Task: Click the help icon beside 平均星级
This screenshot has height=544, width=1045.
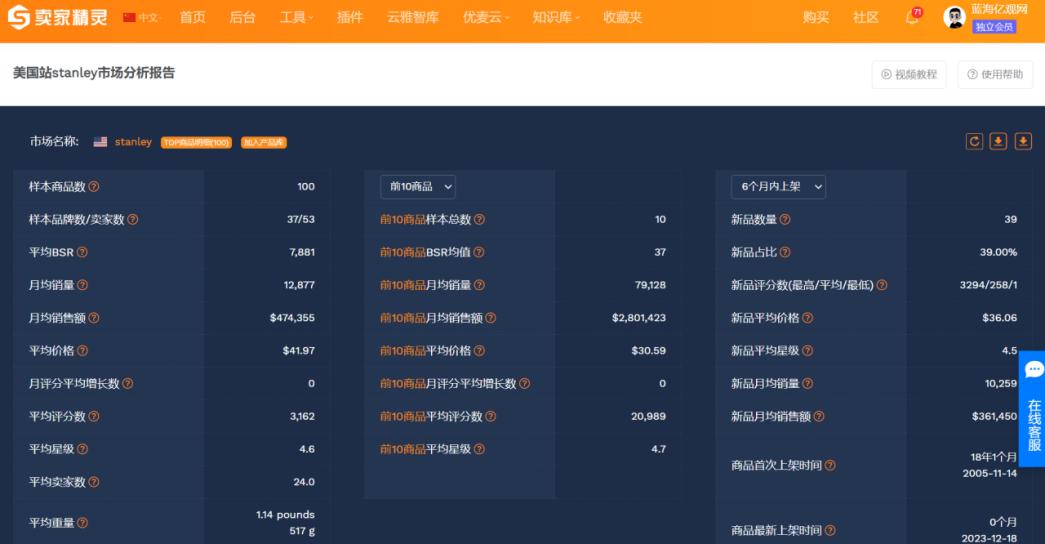Action: coord(83,449)
